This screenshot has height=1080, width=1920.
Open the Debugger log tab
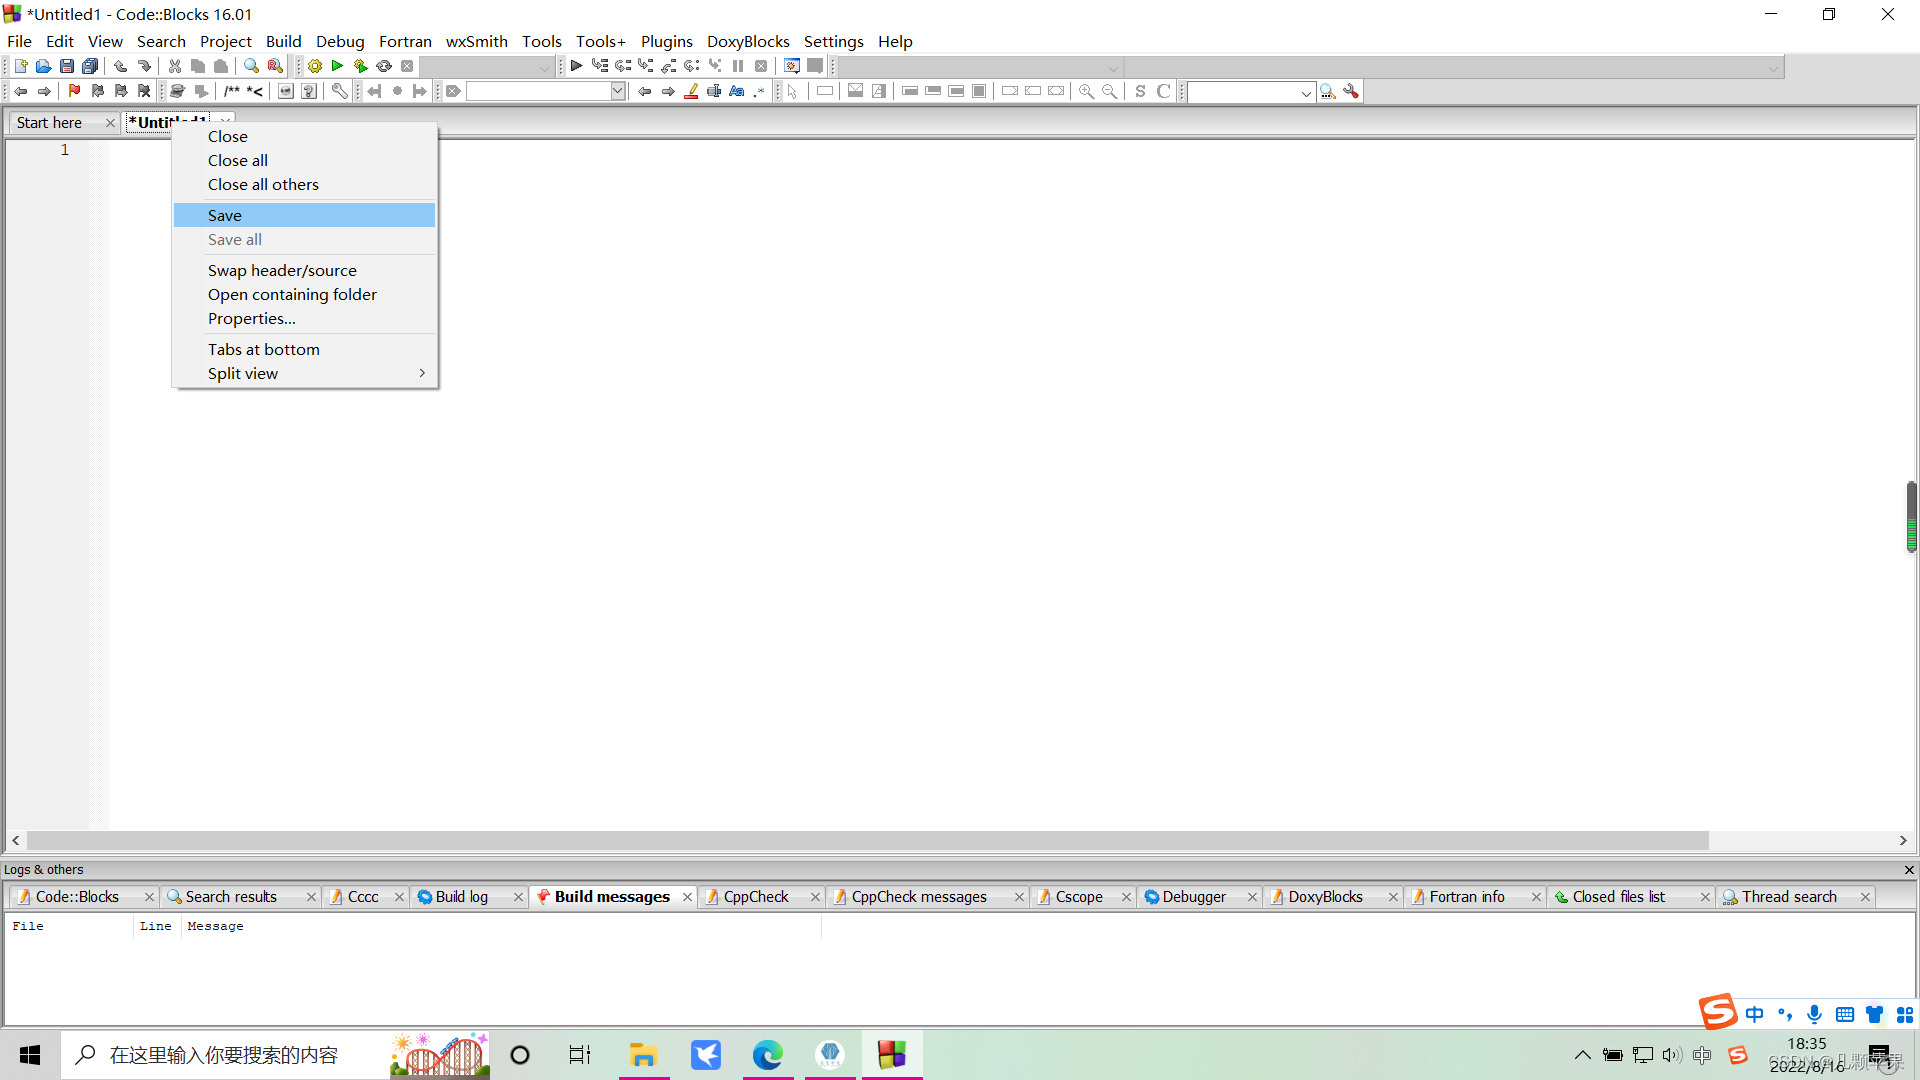click(1194, 896)
